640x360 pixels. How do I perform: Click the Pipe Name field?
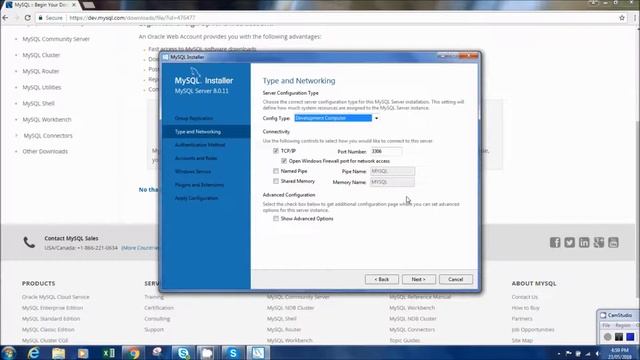(x=392, y=171)
